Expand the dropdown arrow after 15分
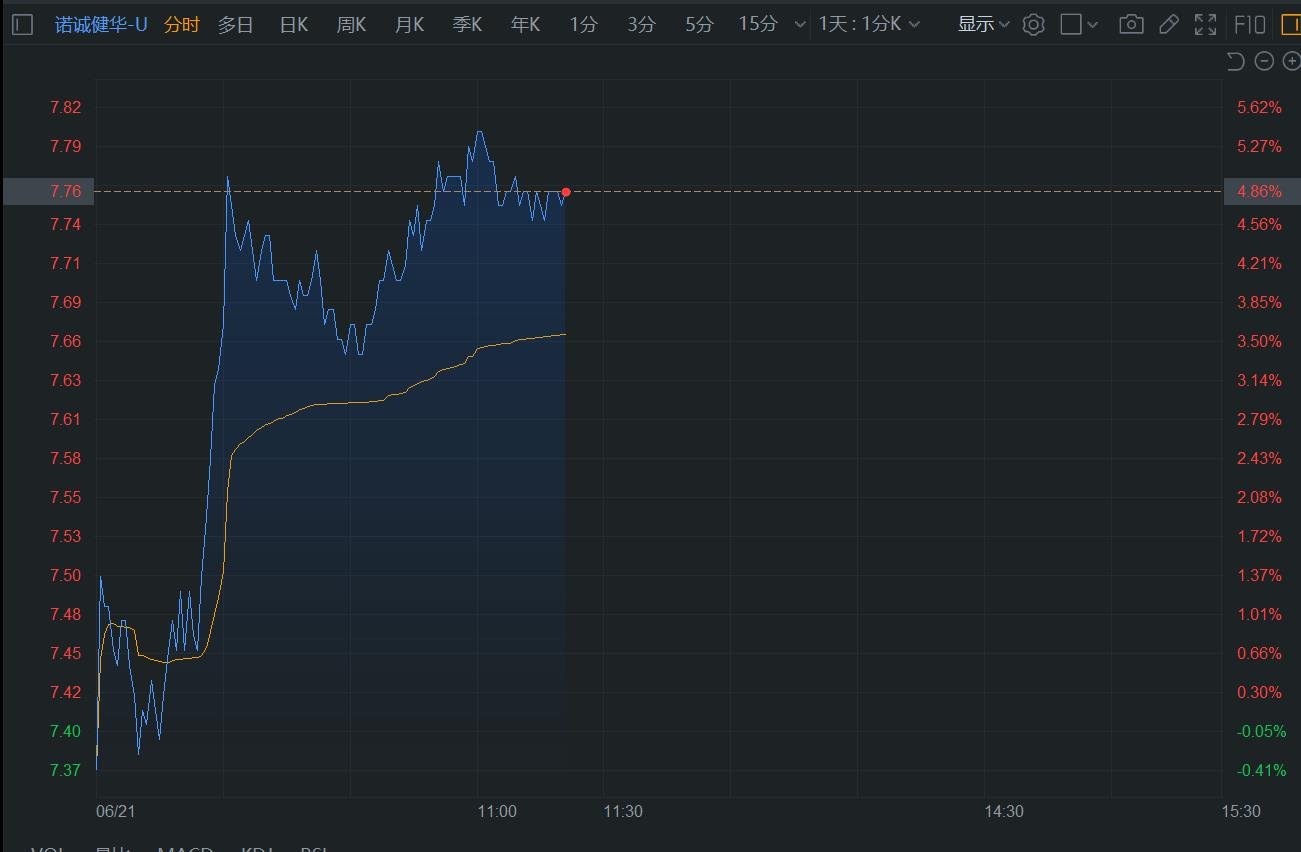 (799, 25)
